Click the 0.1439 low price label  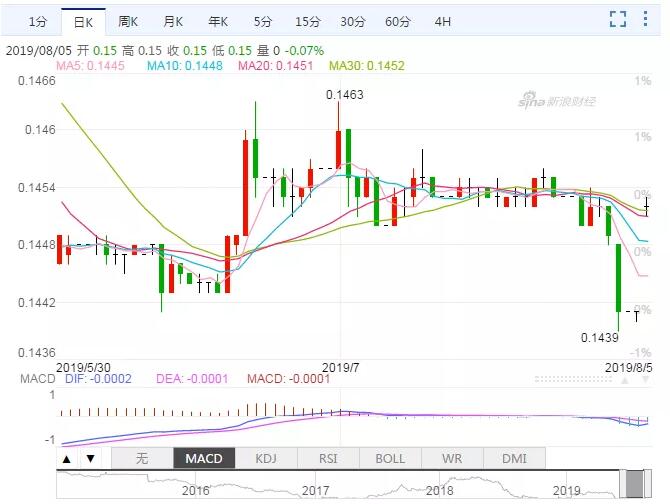click(599, 338)
